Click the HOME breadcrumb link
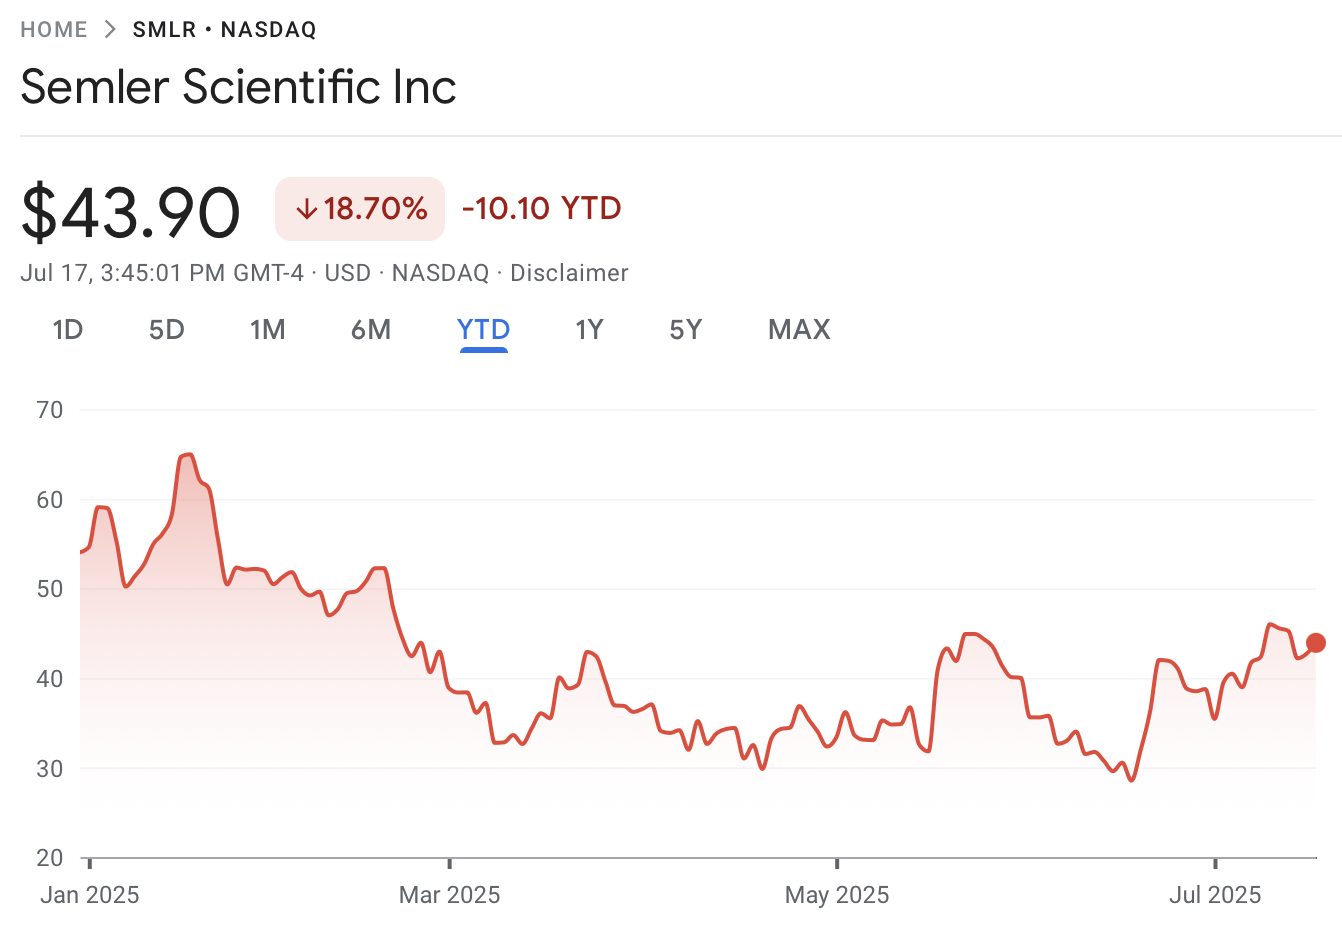 [54, 30]
